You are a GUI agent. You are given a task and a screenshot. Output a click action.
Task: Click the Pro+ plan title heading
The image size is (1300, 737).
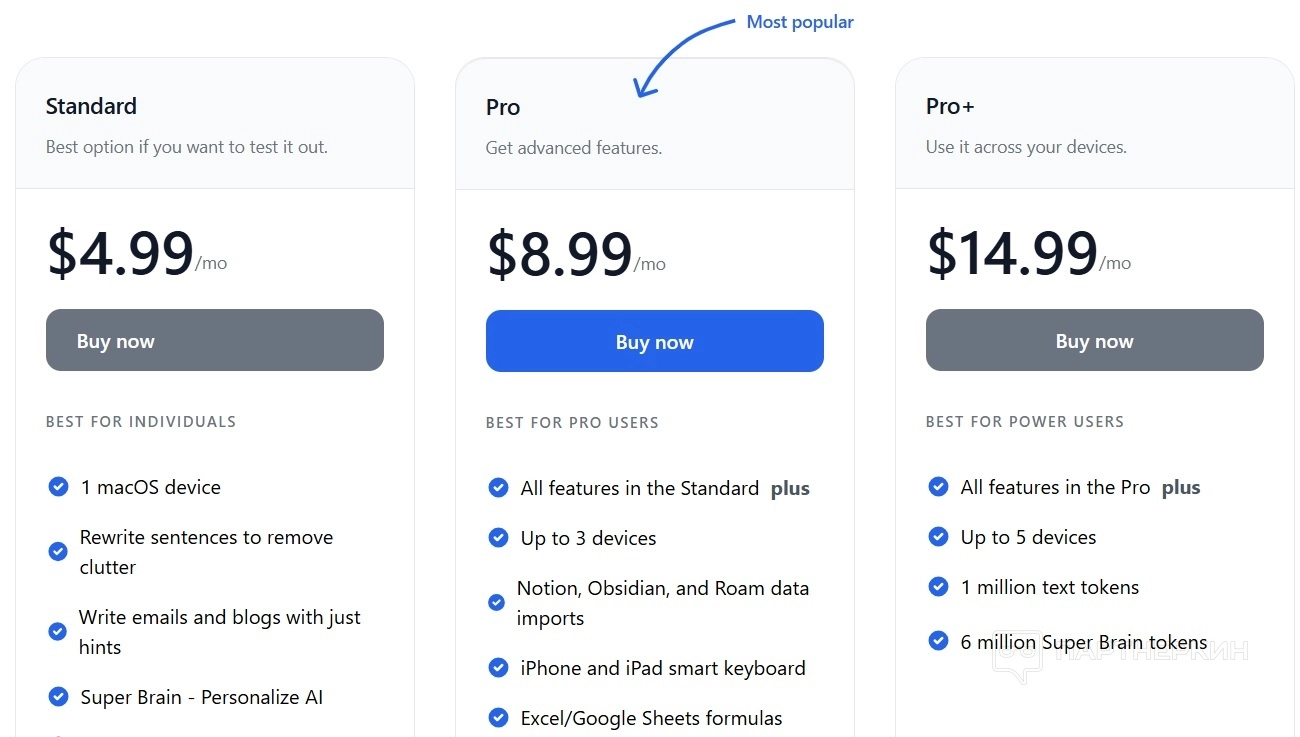[x=950, y=107]
